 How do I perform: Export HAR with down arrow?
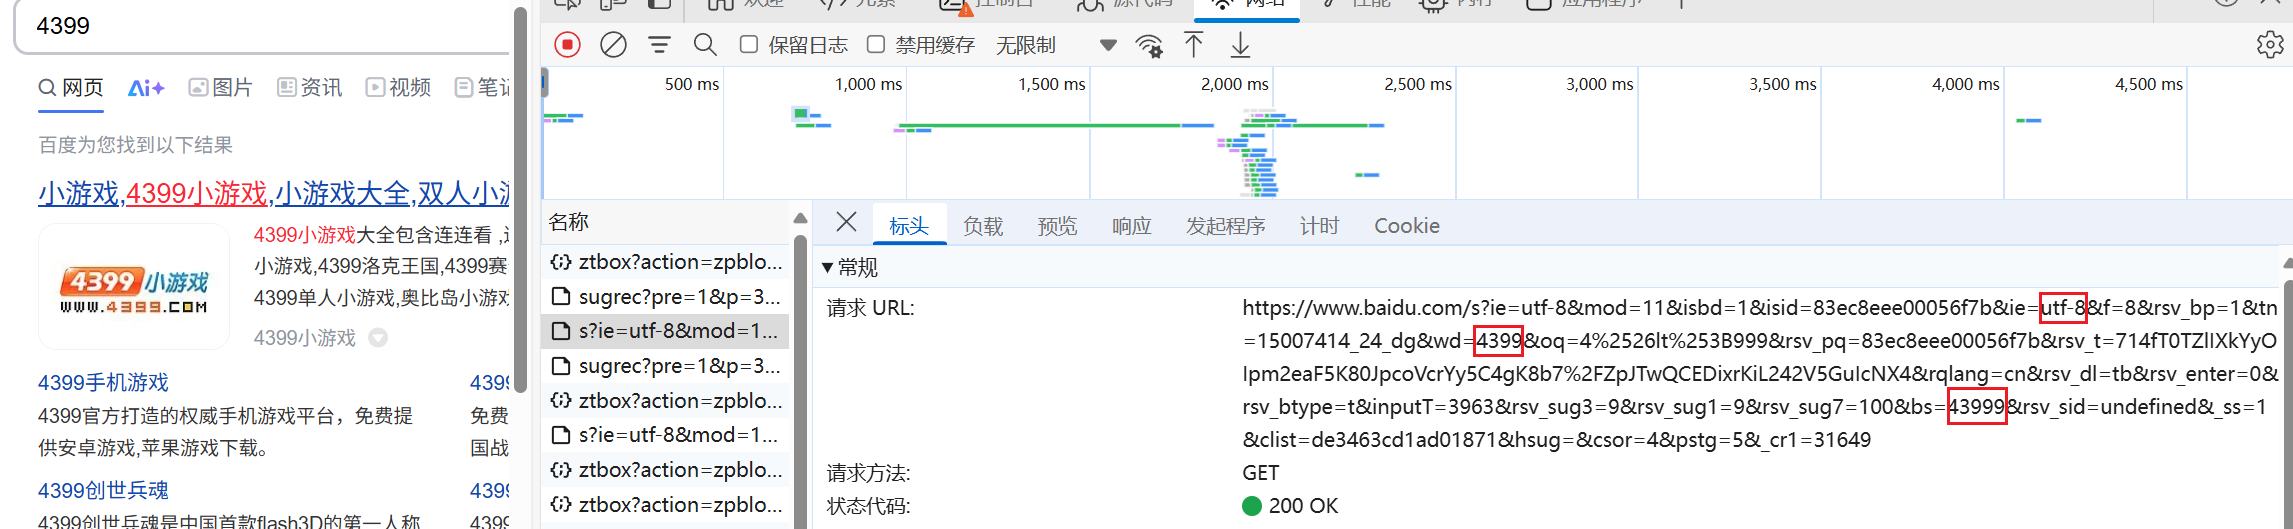tap(1240, 45)
